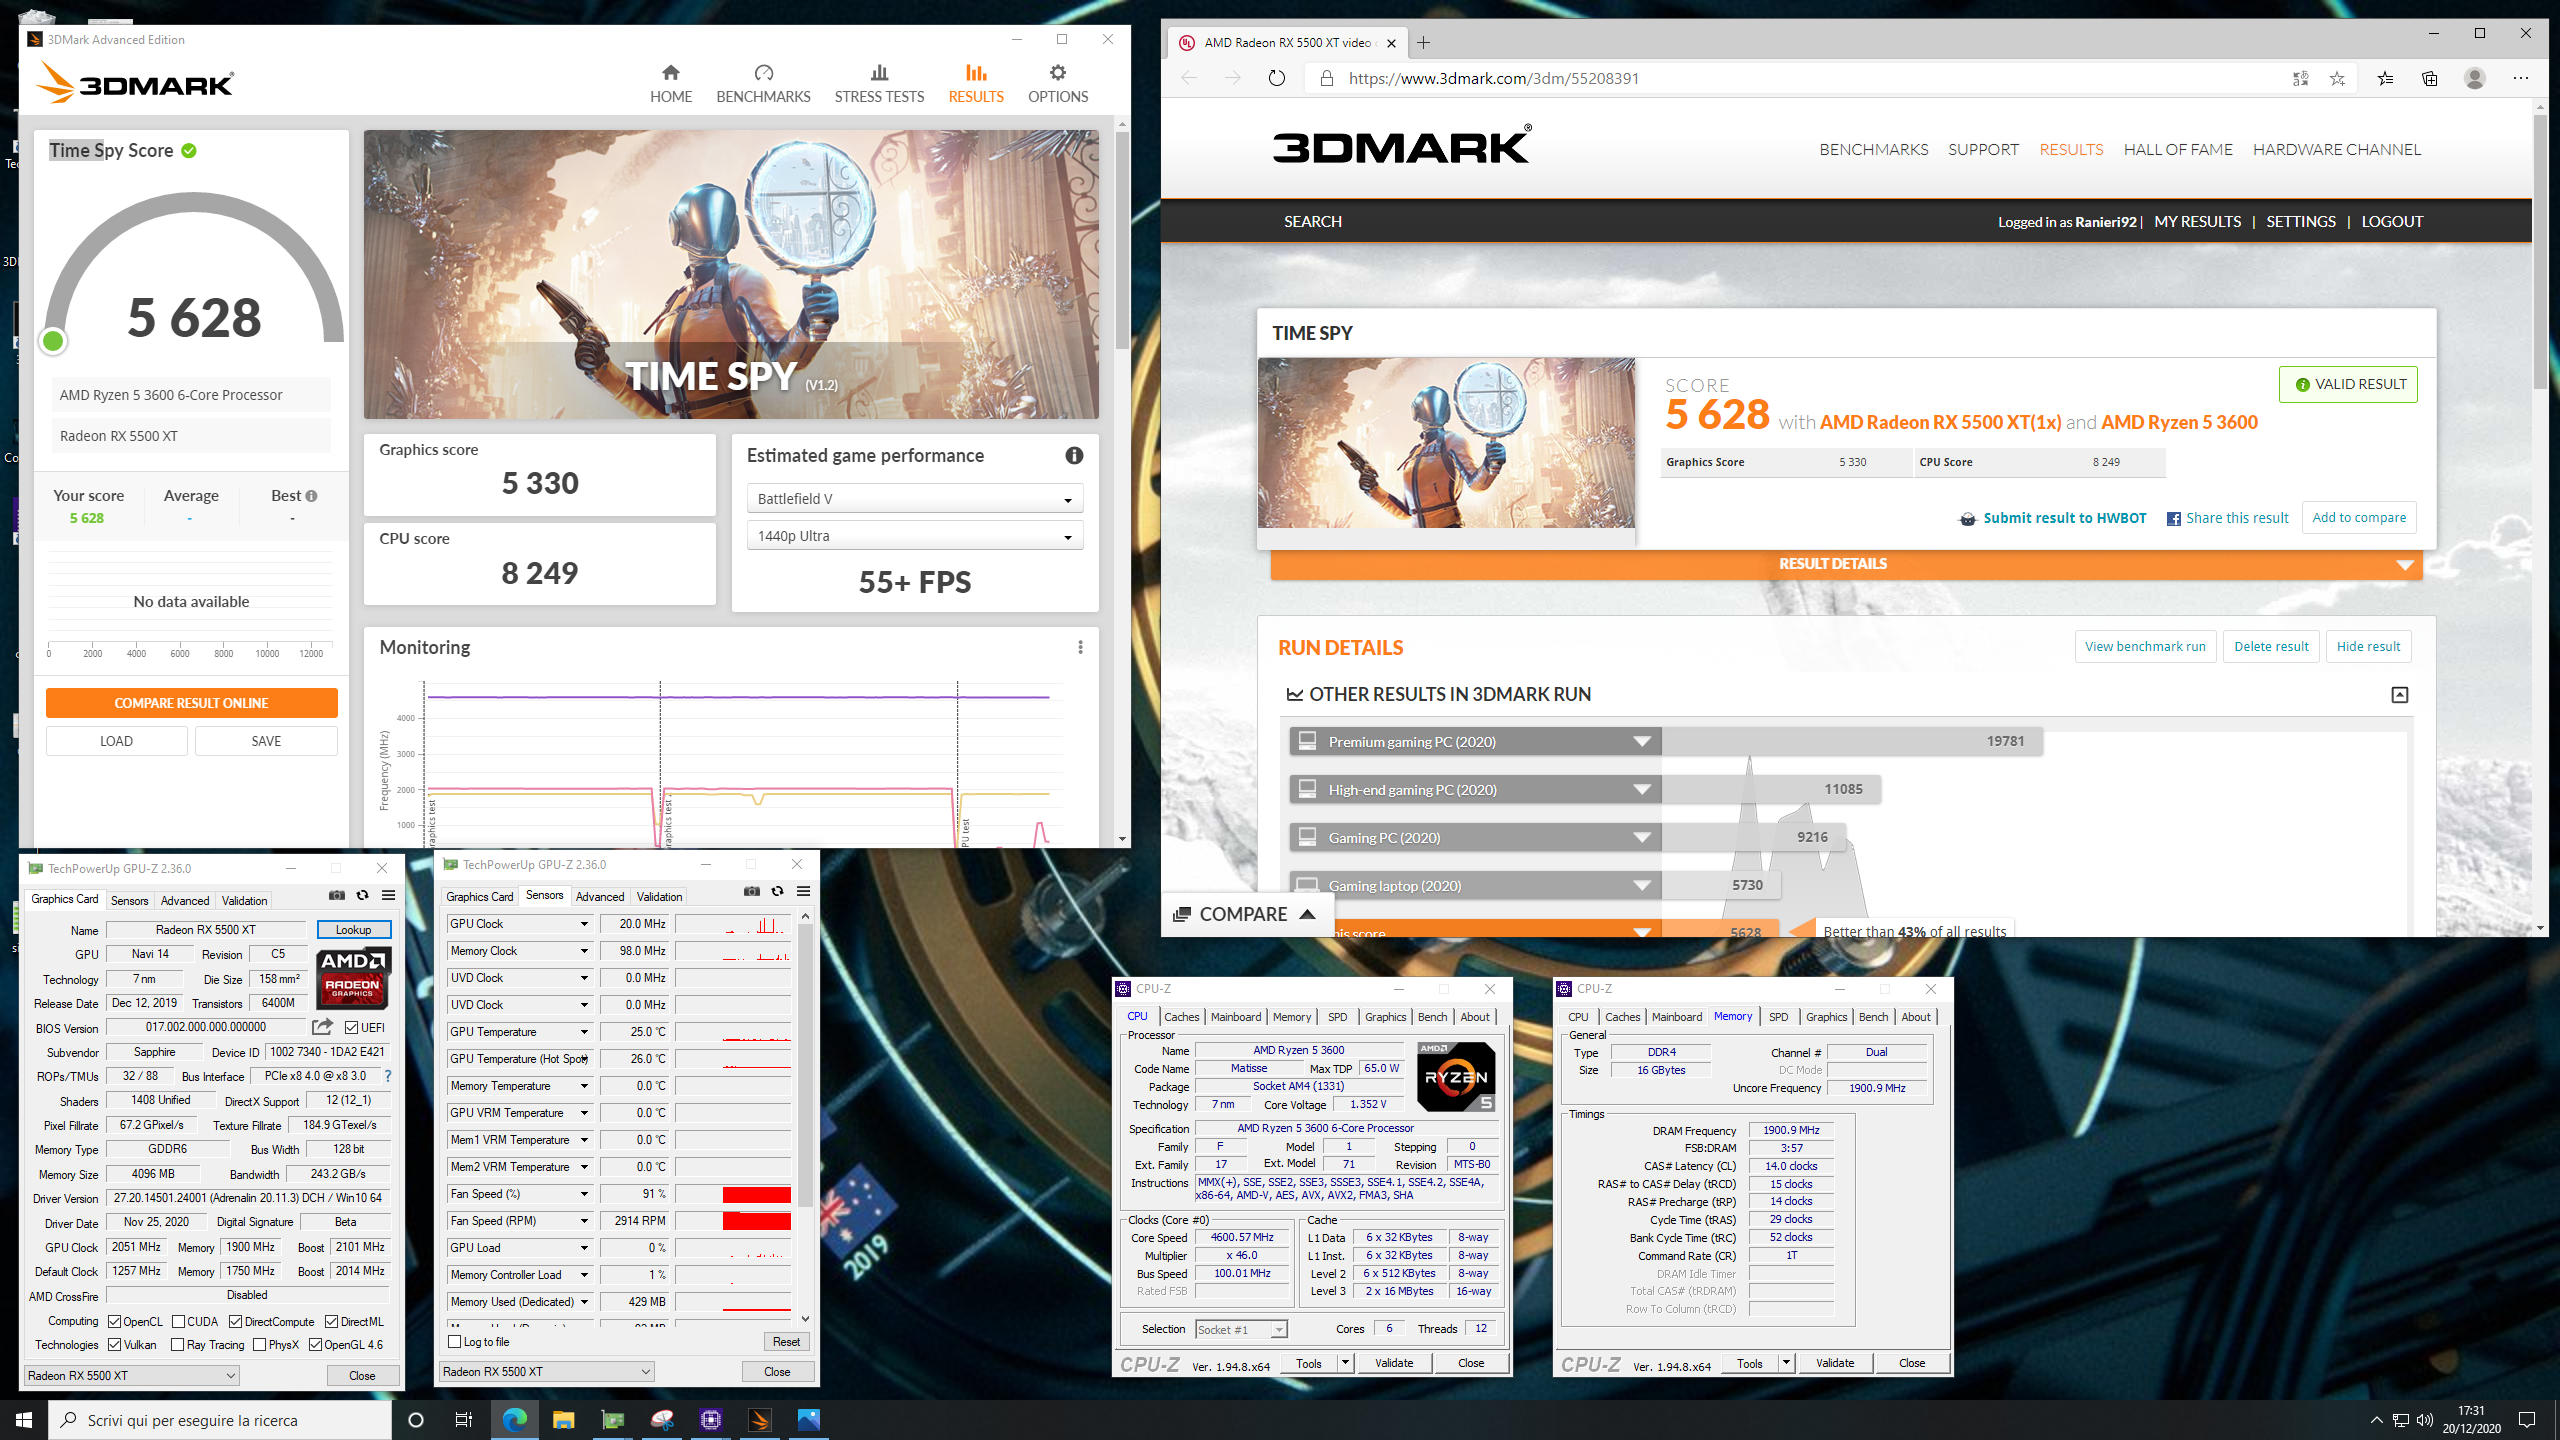
Task: Click SAVE button in 3DMark app
Action: point(266,741)
